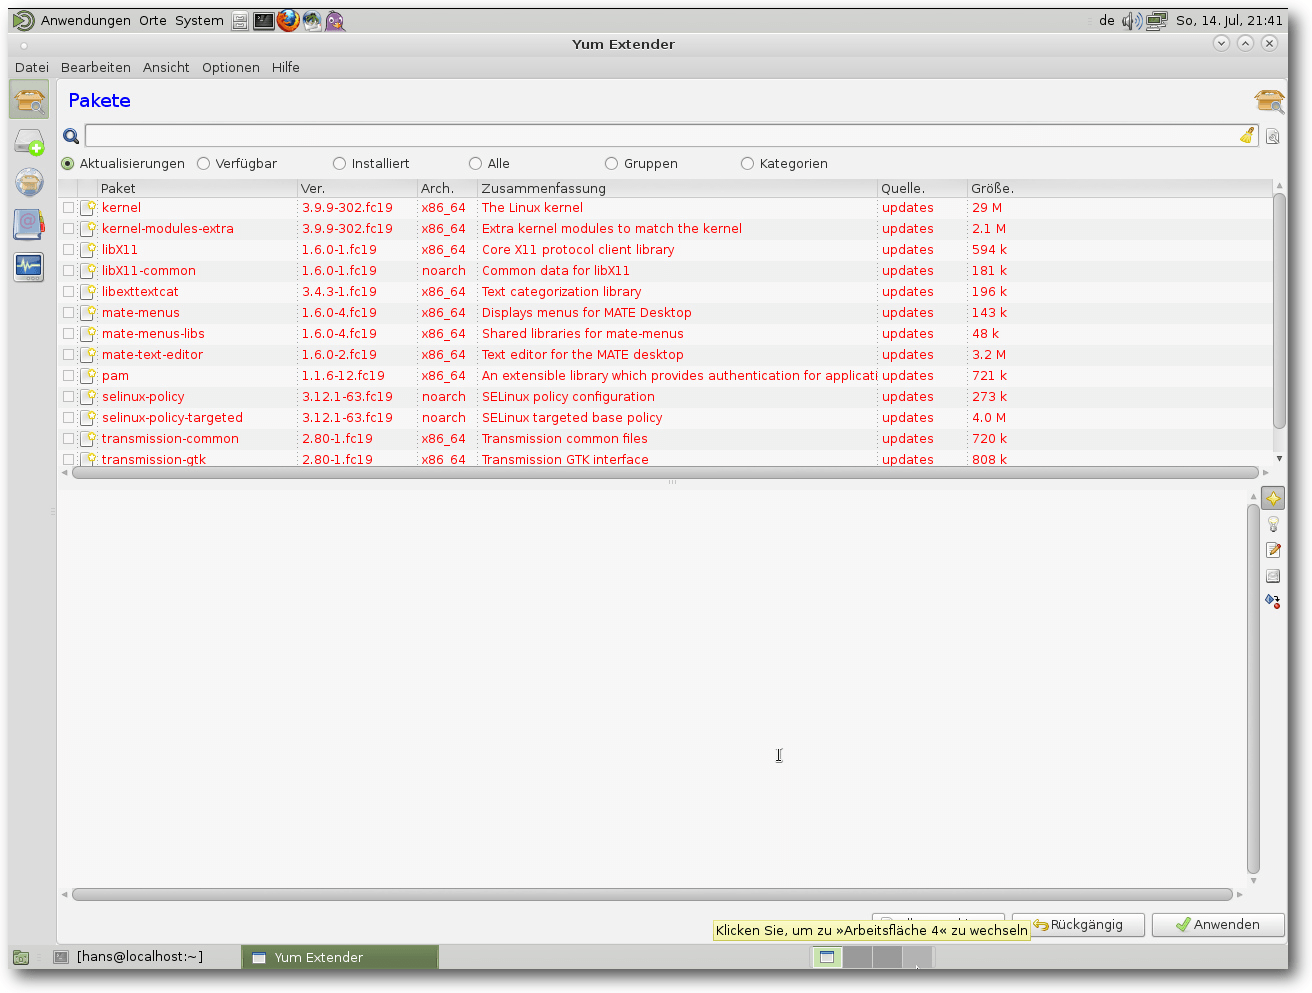Select Alle radio button
The width and height of the screenshot is (1312, 993).
coord(475,164)
